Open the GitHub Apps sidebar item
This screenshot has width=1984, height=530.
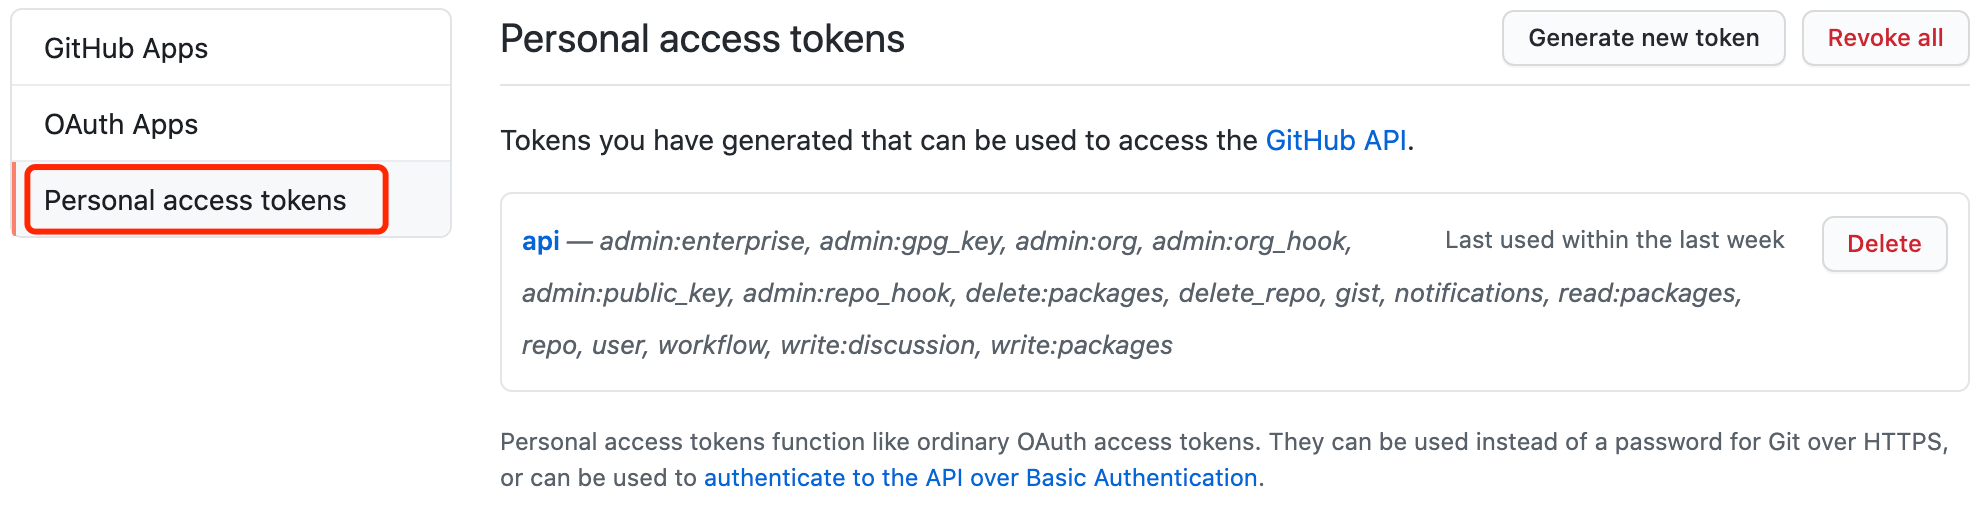(x=126, y=48)
